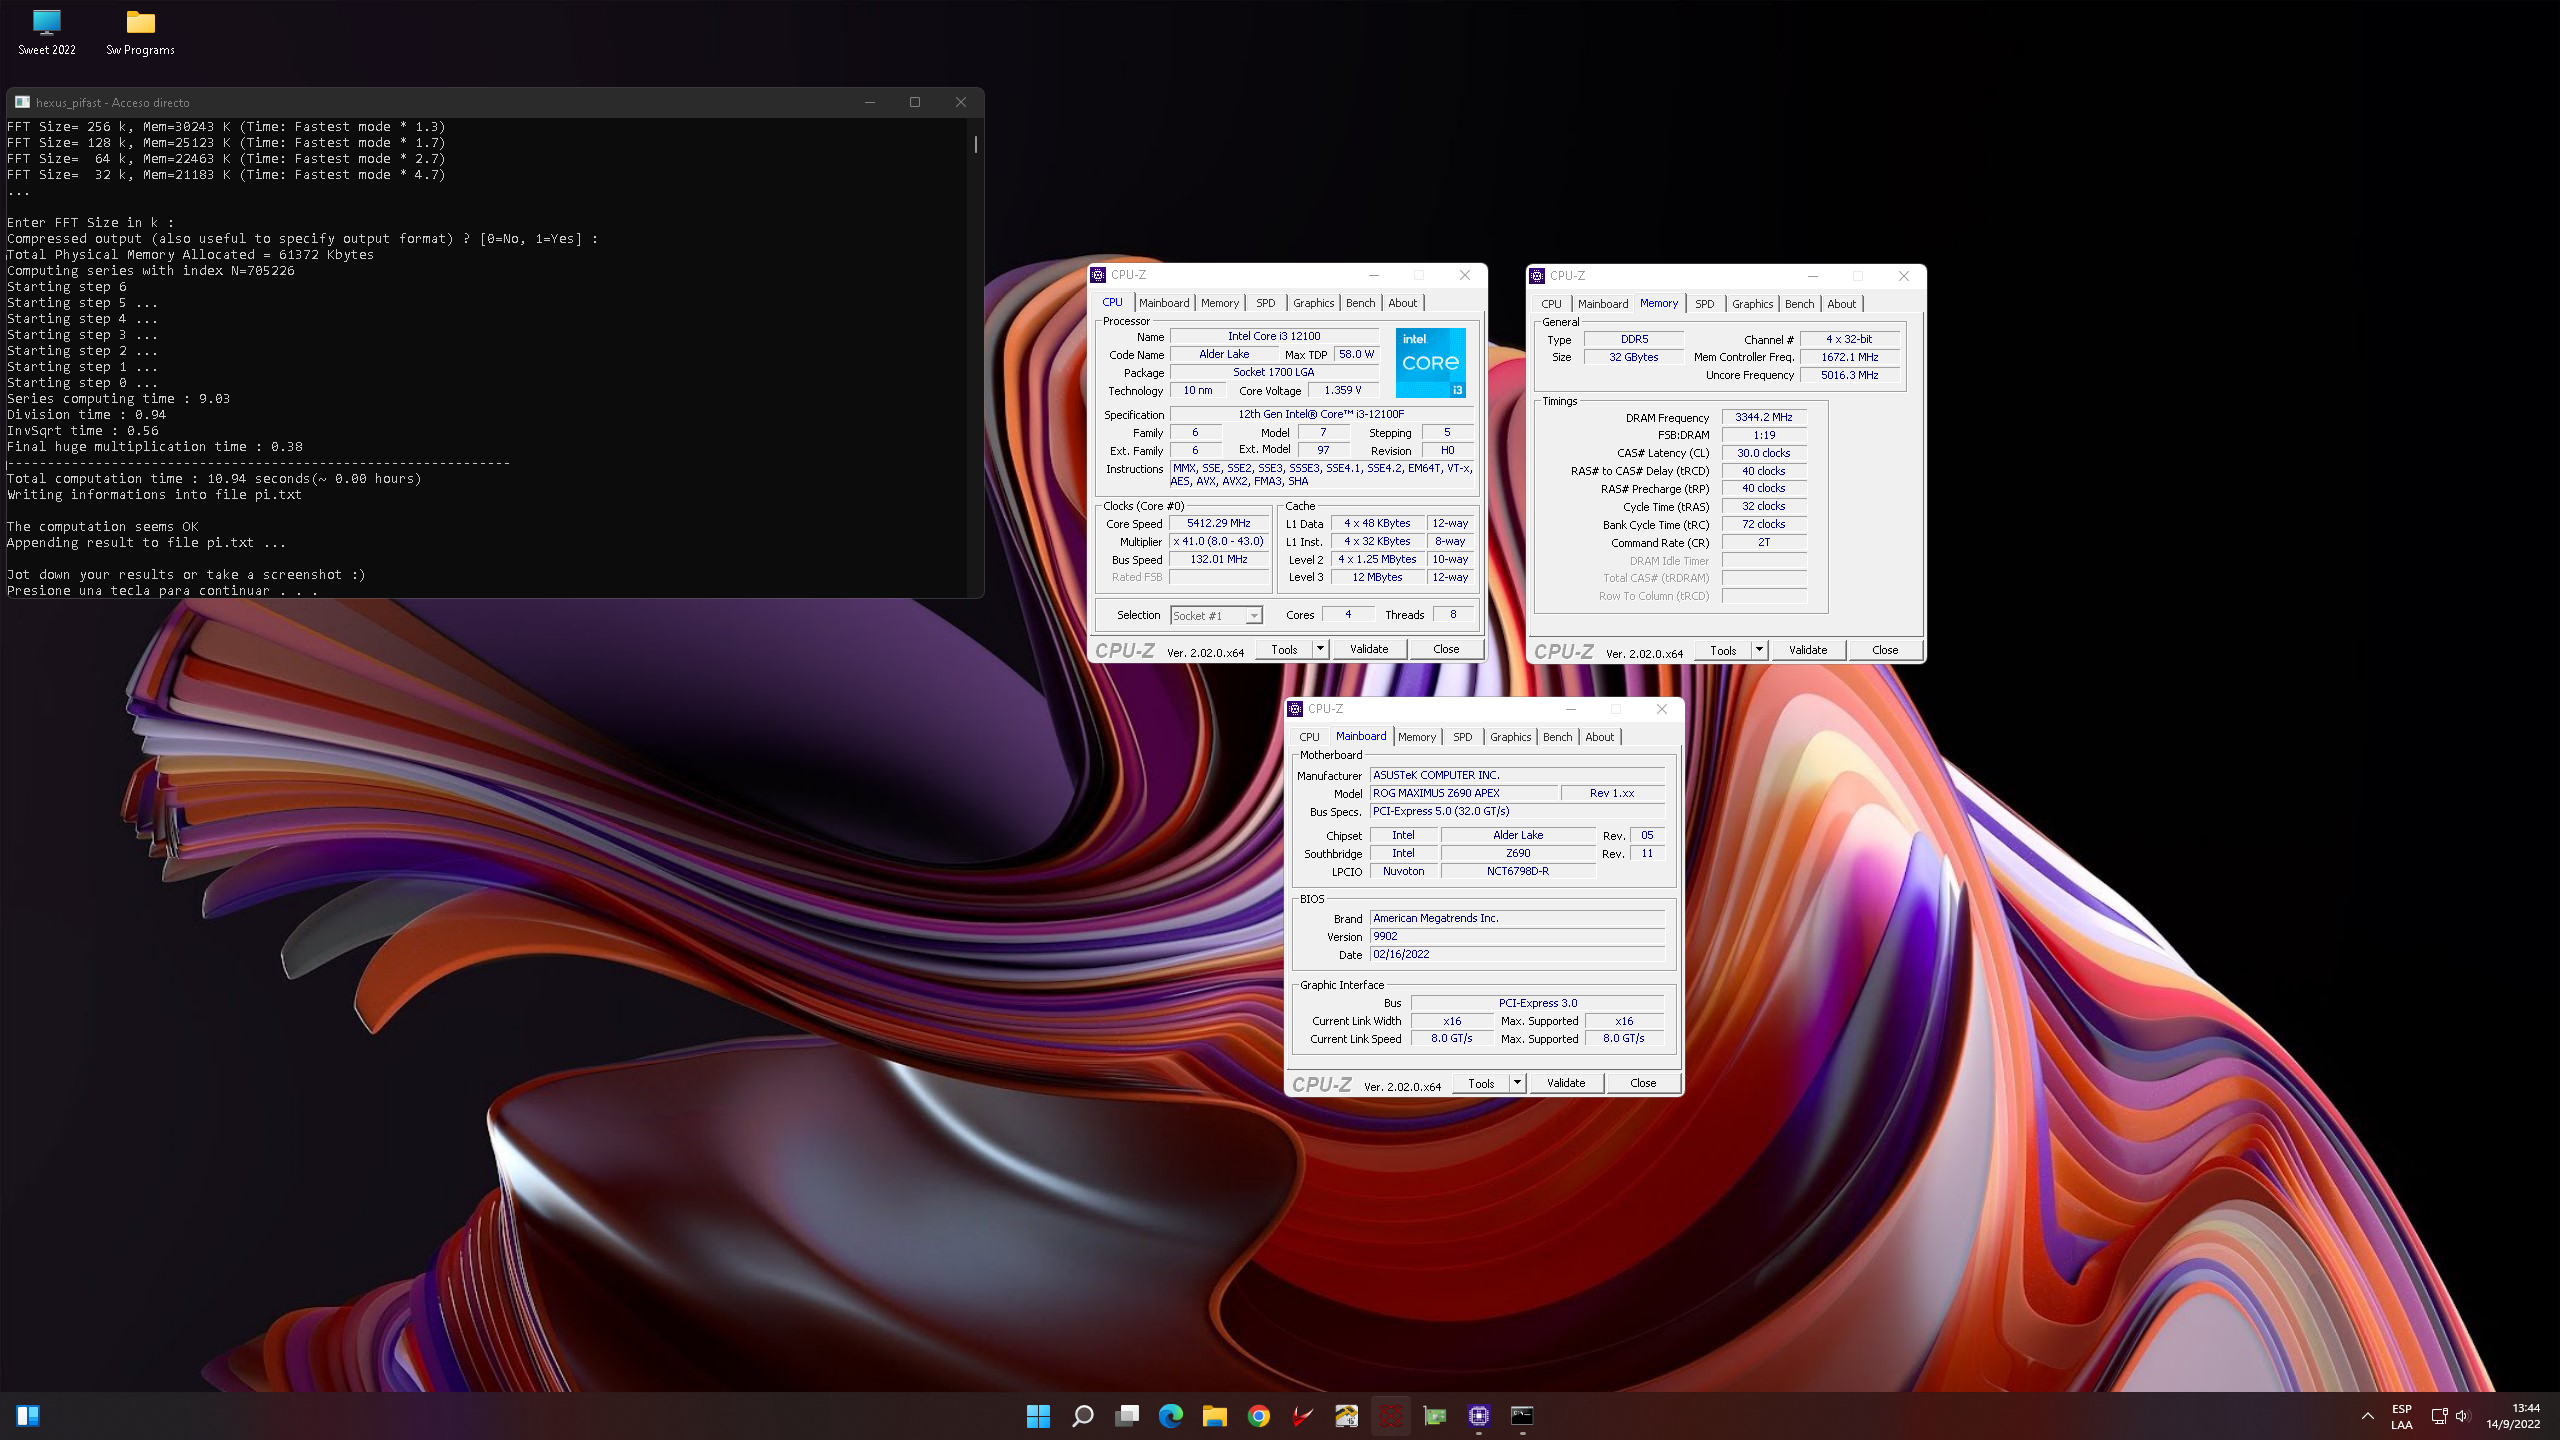Click Validate in Memory window
Screen dimensions: 2560x1440
pyautogui.click(x=1808, y=650)
